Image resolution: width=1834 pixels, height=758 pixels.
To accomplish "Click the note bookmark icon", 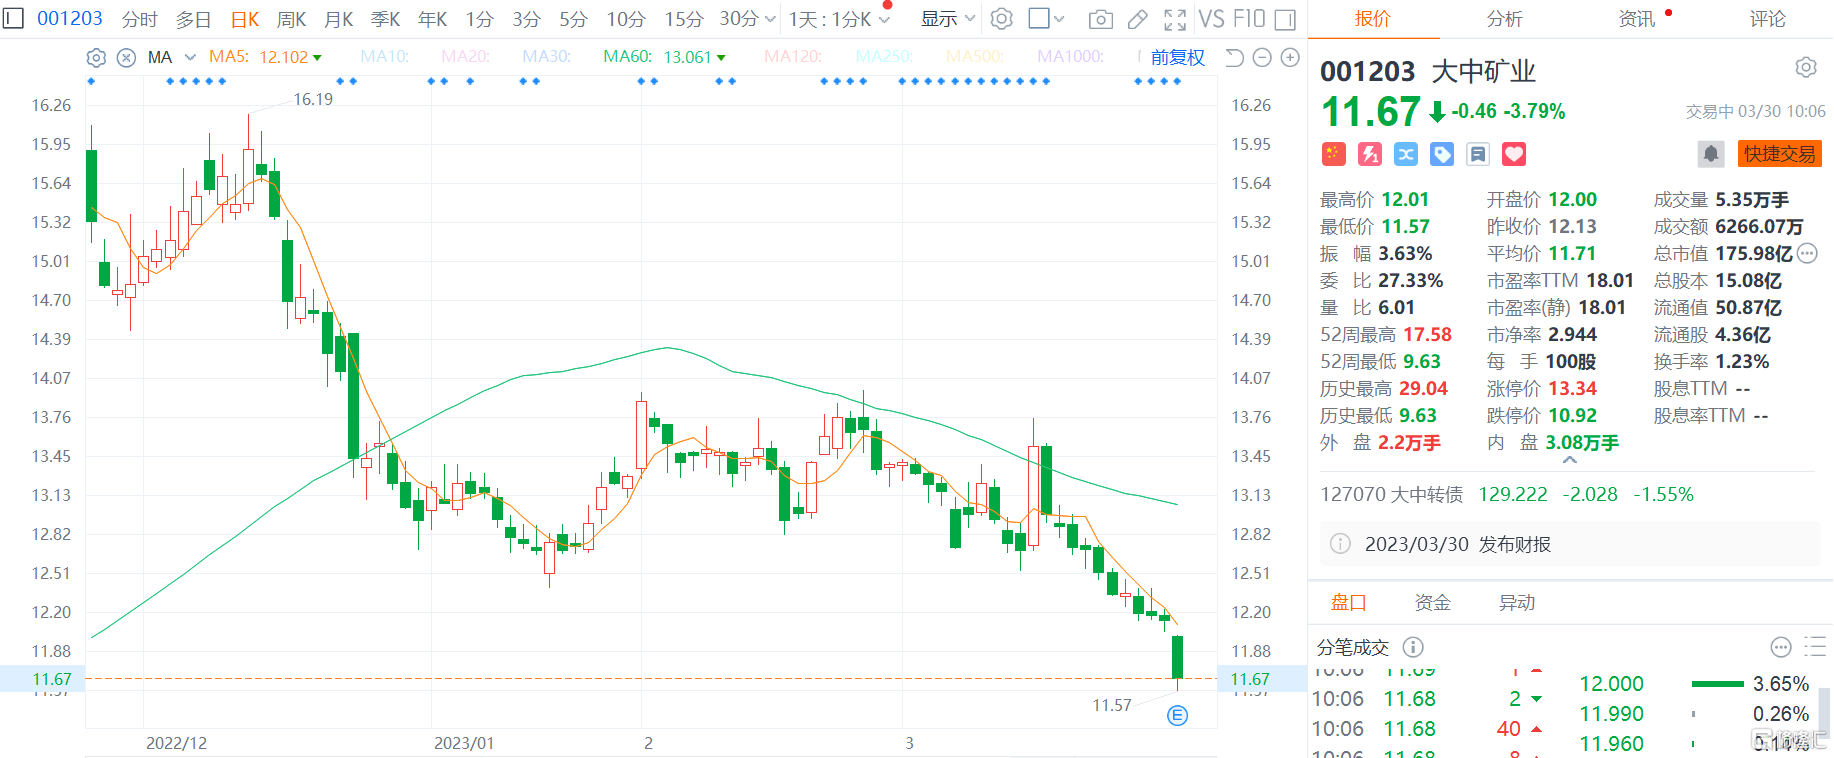I will coord(1478,154).
